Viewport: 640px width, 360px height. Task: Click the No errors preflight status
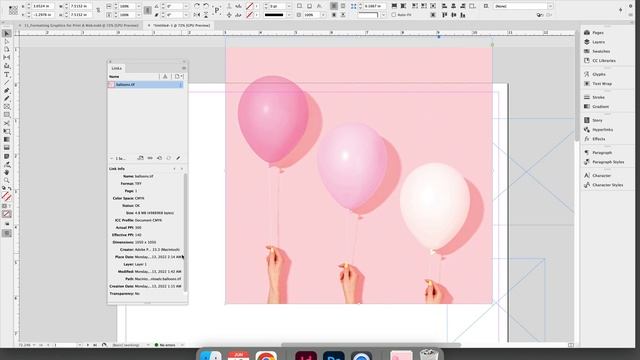point(165,345)
